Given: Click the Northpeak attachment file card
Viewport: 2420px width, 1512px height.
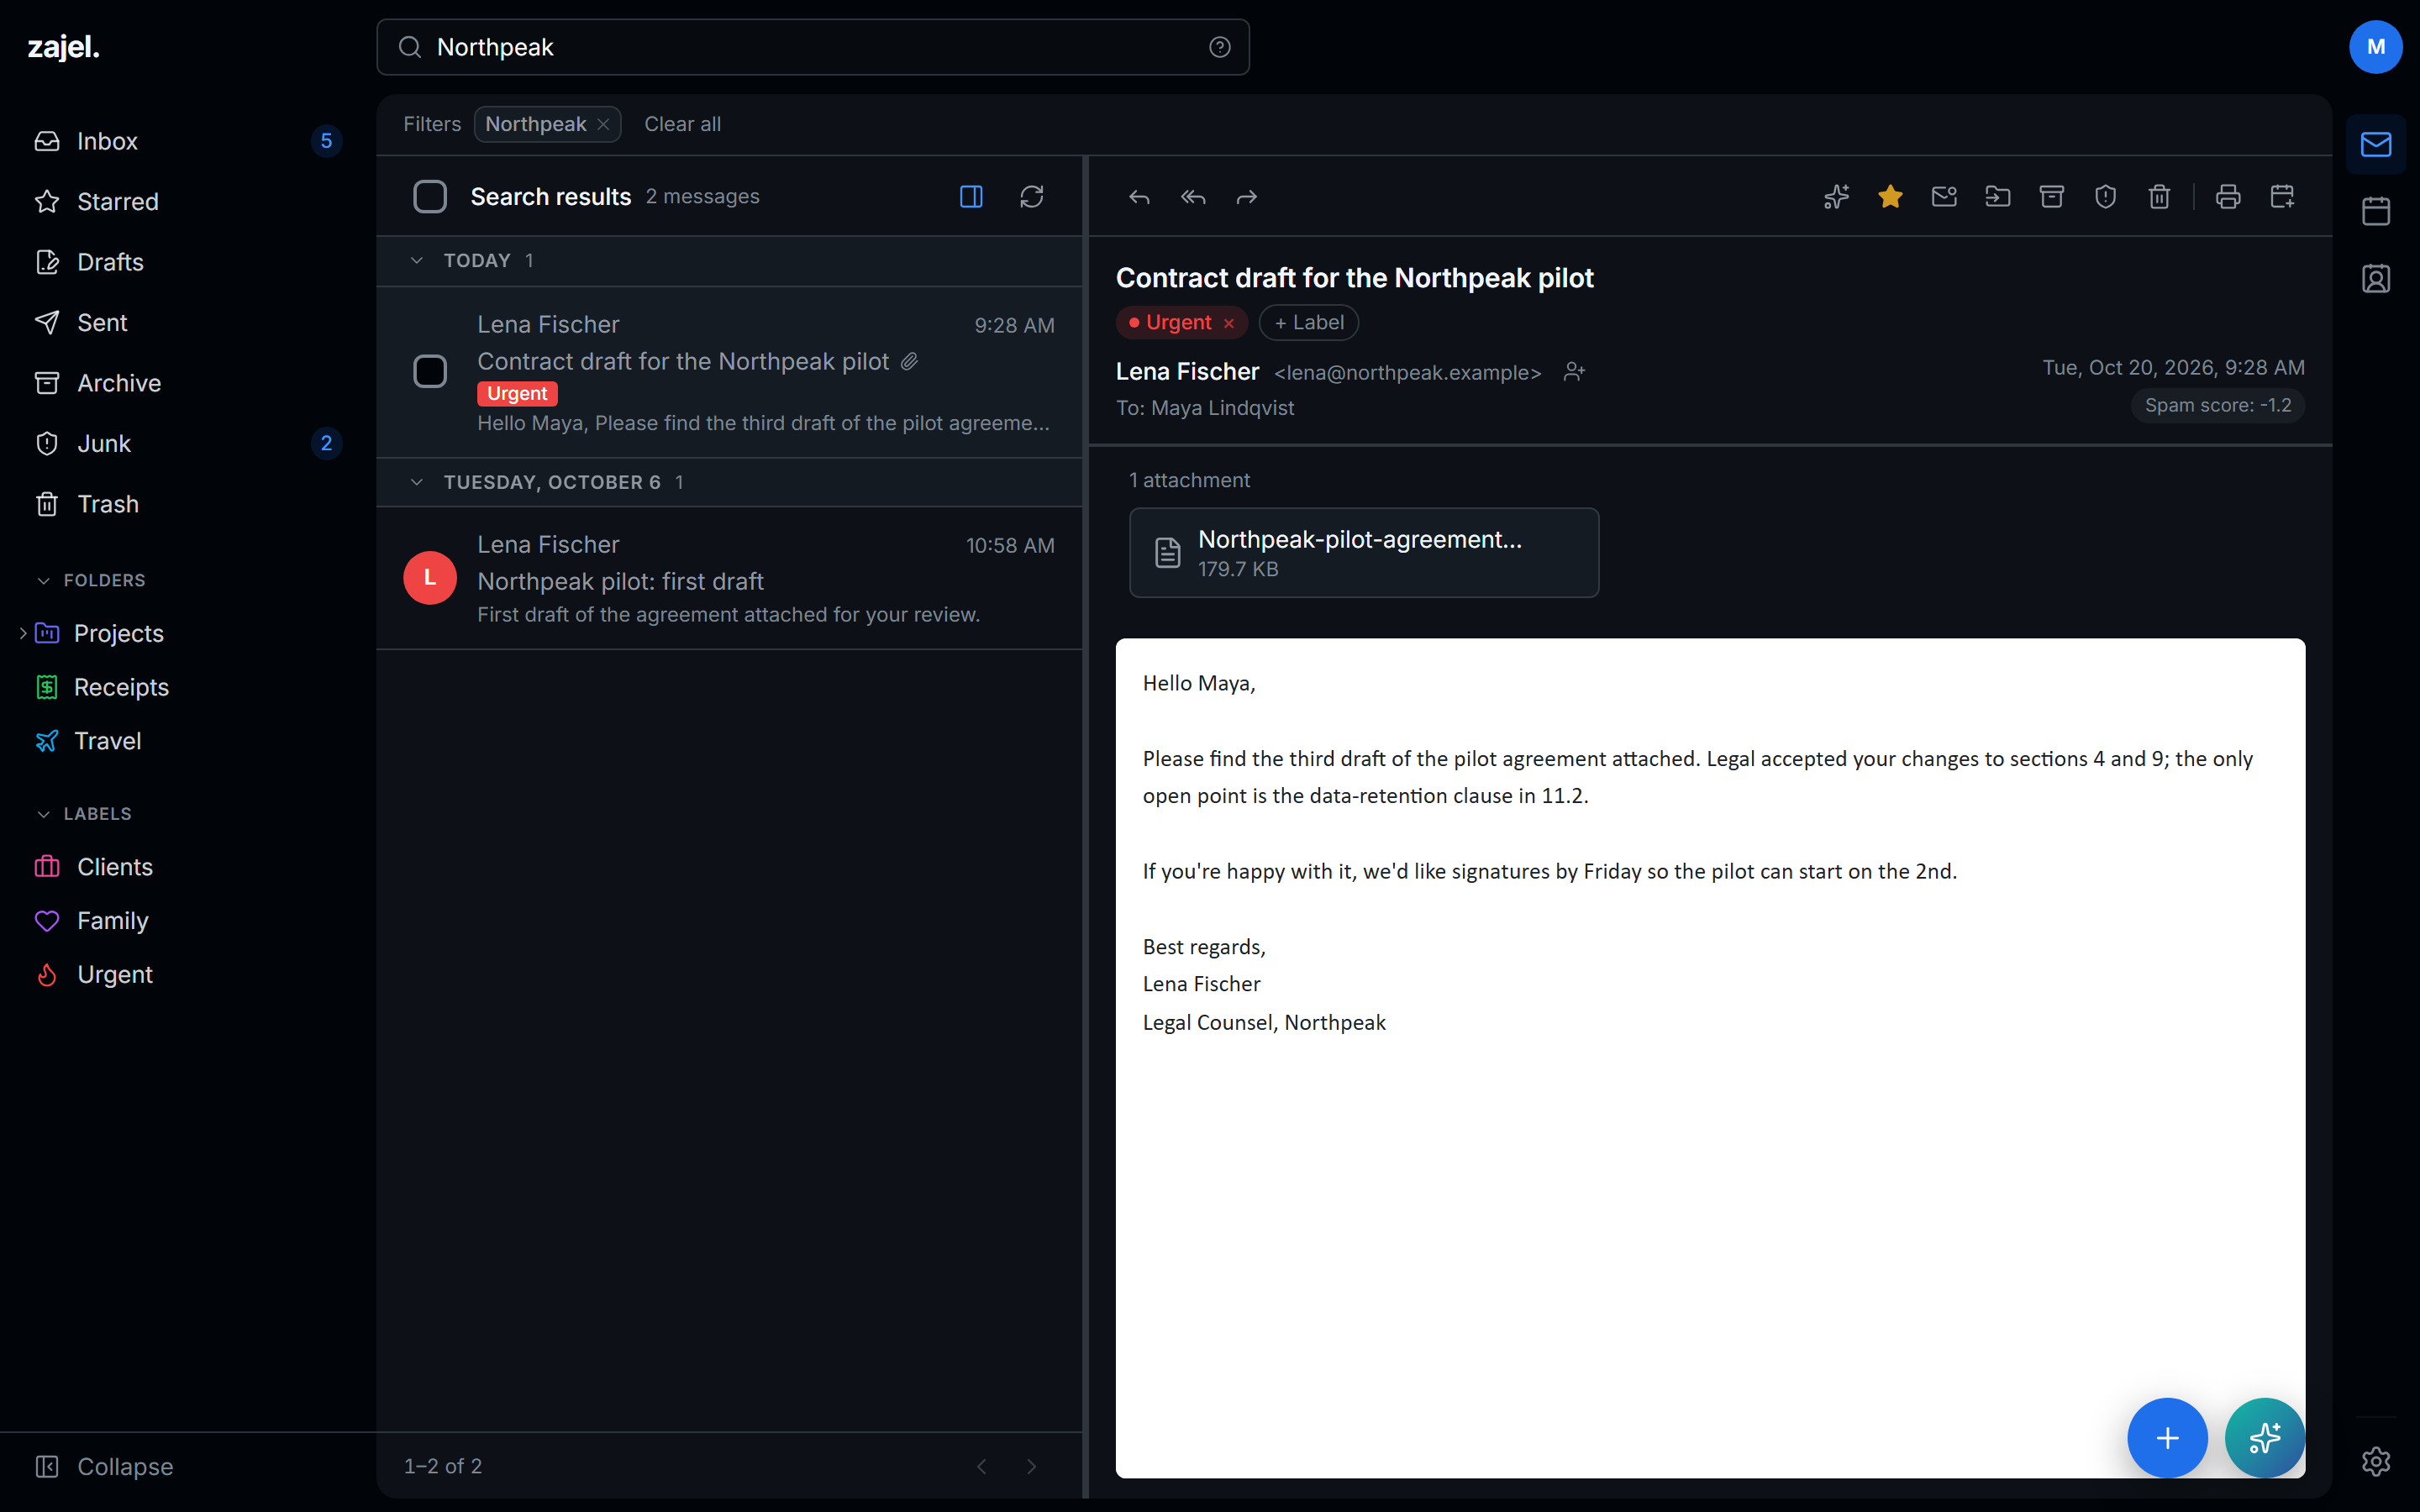Looking at the screenshot, I should click(x=1364, y=553).
